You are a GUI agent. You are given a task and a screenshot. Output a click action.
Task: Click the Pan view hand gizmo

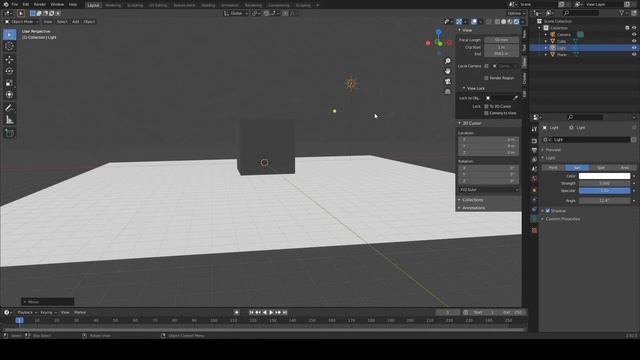[x=448, y=71]
